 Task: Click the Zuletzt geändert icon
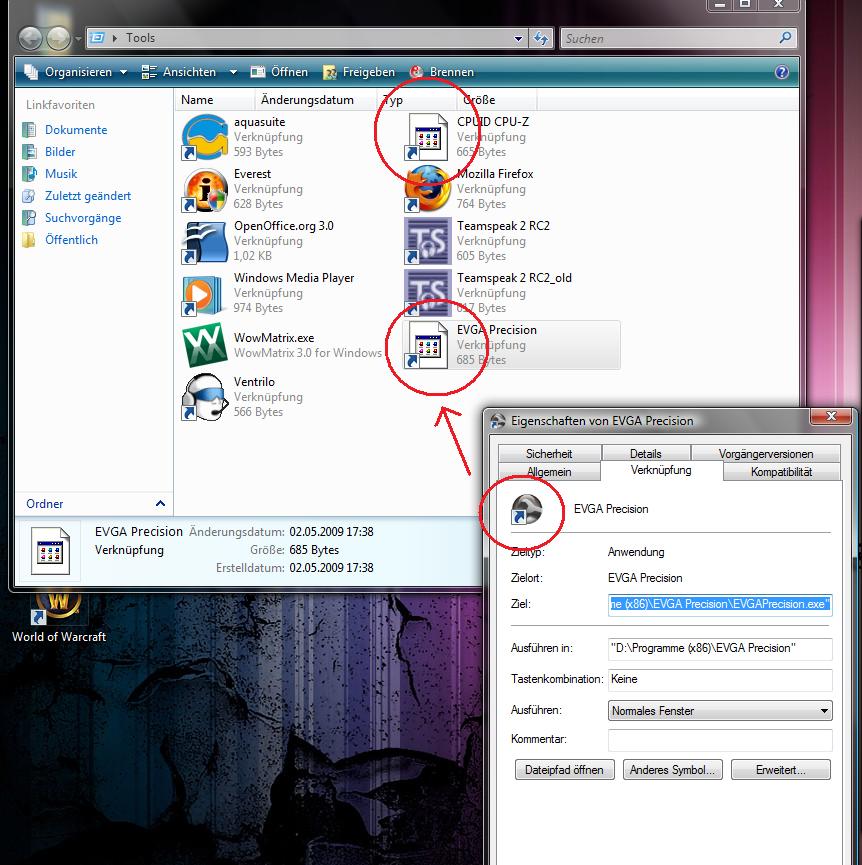(29, 196)
